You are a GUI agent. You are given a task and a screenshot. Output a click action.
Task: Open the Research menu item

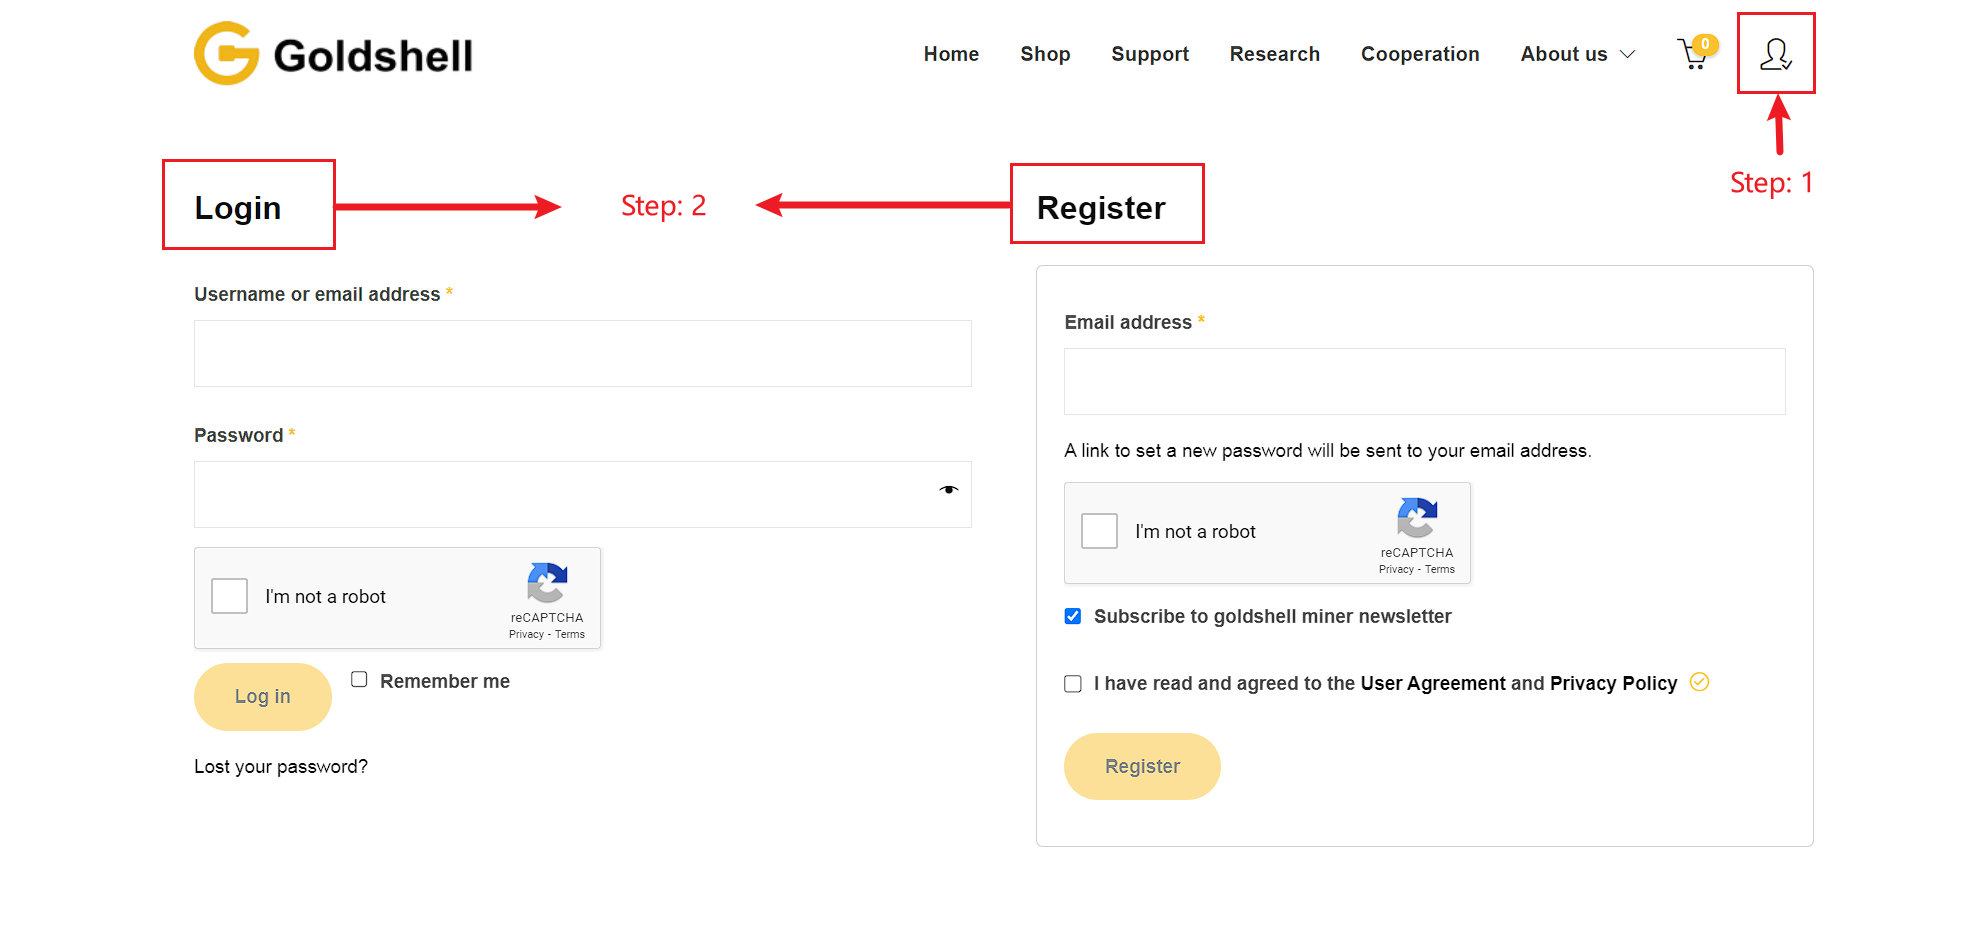(1274, 54)
